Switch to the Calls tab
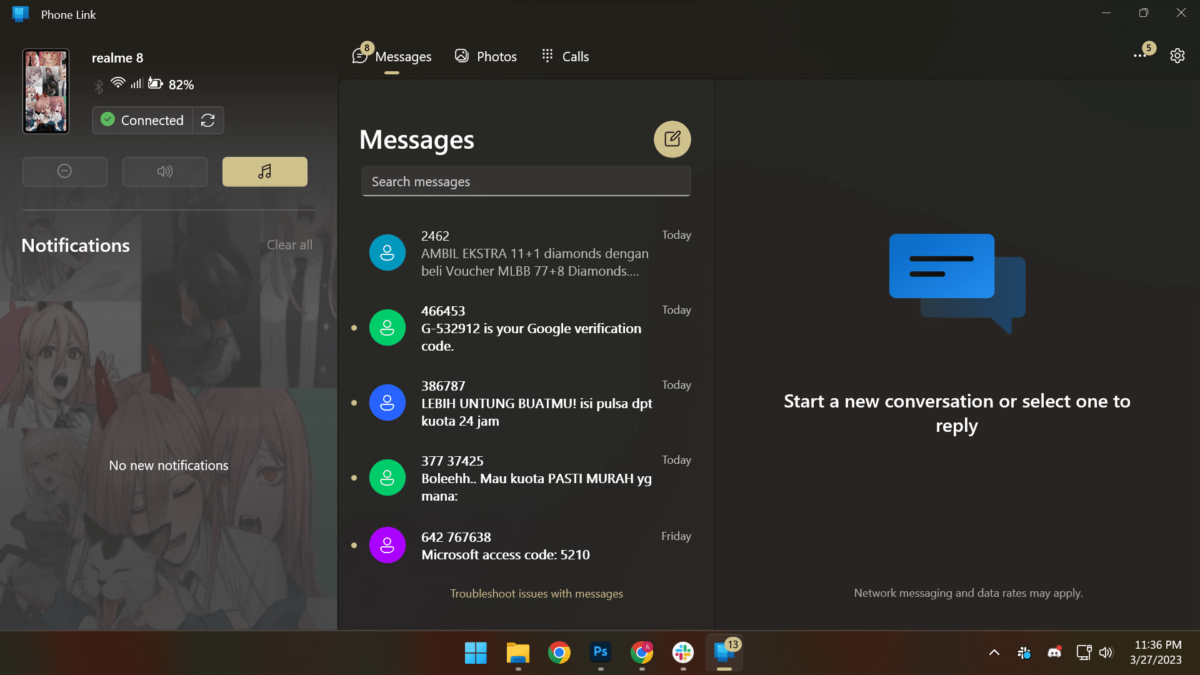The height and width of the screenshot is (675, 1200). click(565, 57)
